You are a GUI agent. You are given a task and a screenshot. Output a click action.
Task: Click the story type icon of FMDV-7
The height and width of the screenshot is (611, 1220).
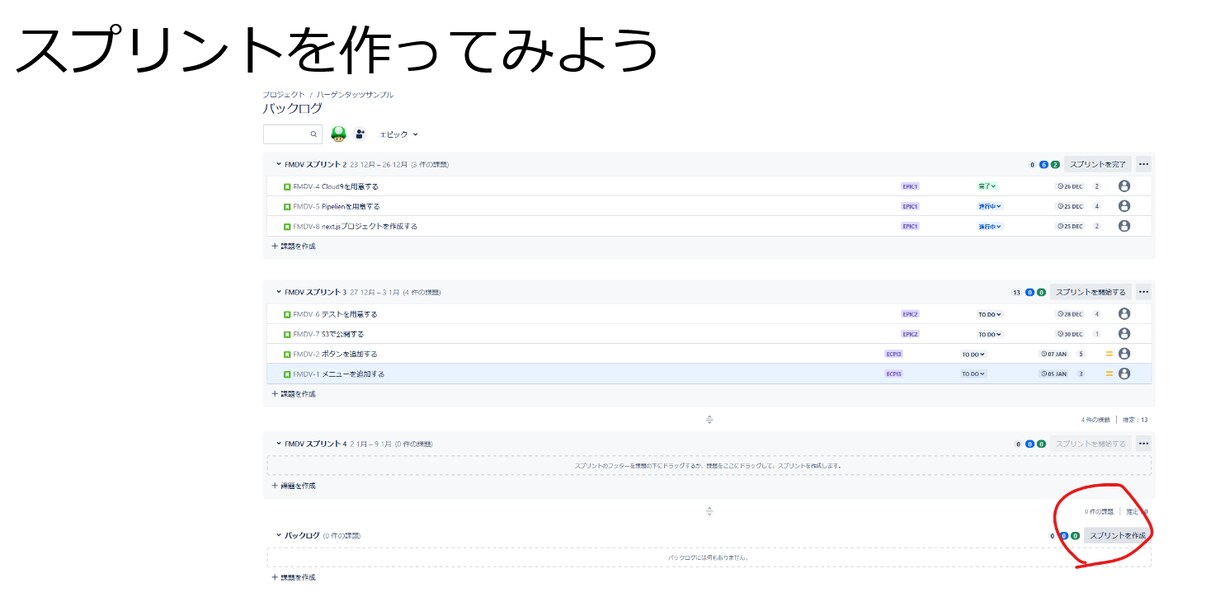coord(287,334)
